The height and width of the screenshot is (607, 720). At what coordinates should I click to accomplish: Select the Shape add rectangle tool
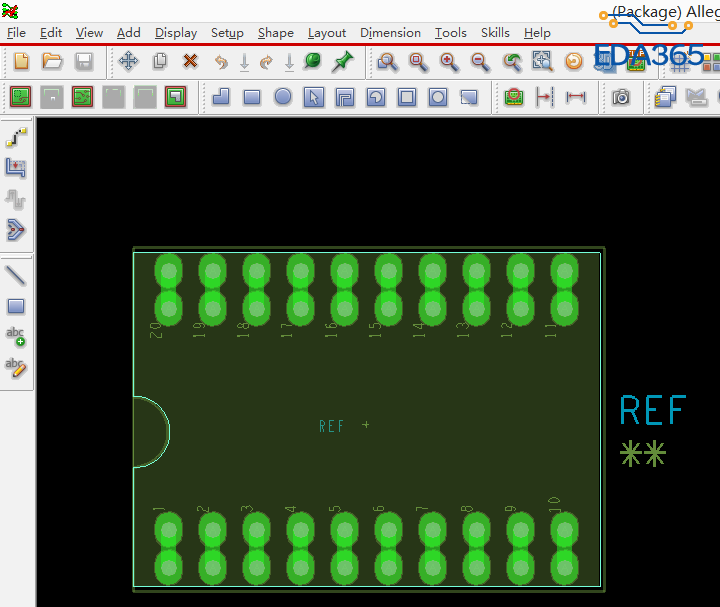252,97
